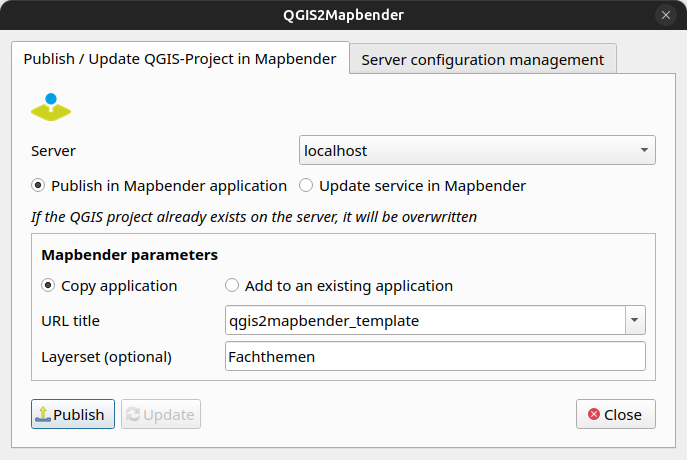The image size is (687, 460).
Task: Click the Mapbender parameters group heading
Action: (130, 255)
